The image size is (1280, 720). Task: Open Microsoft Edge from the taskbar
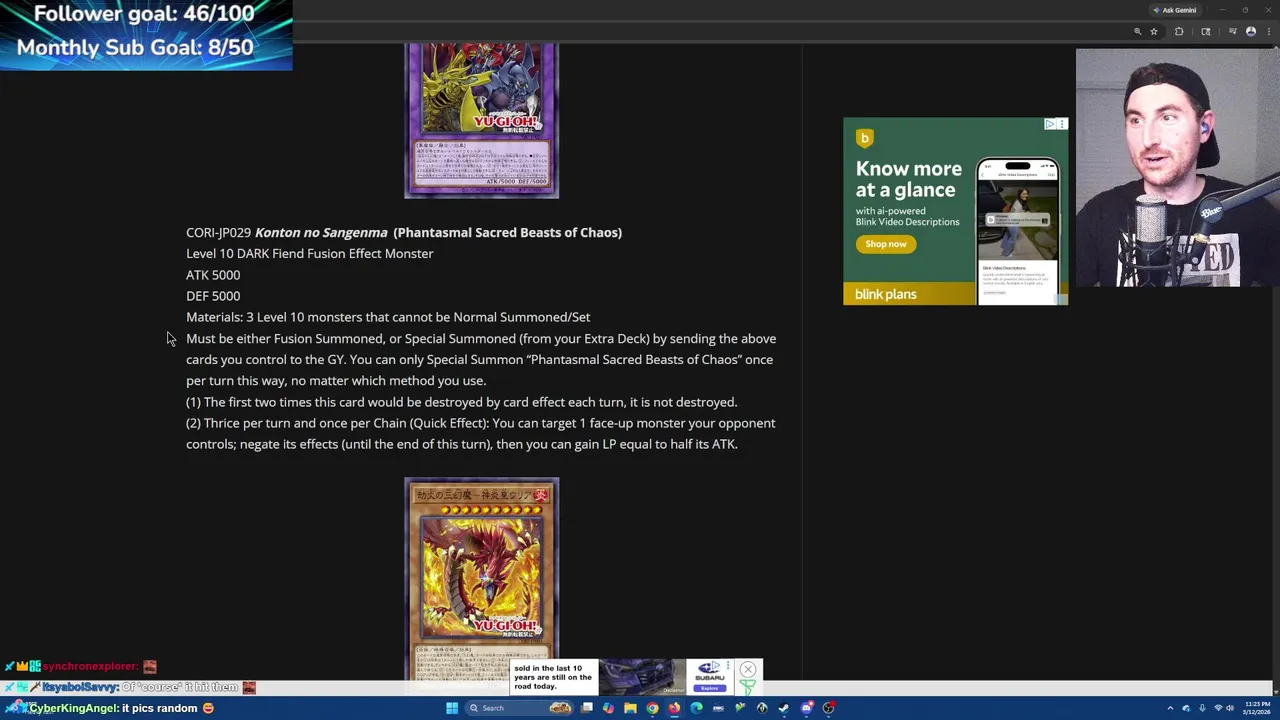click(696, 708)
